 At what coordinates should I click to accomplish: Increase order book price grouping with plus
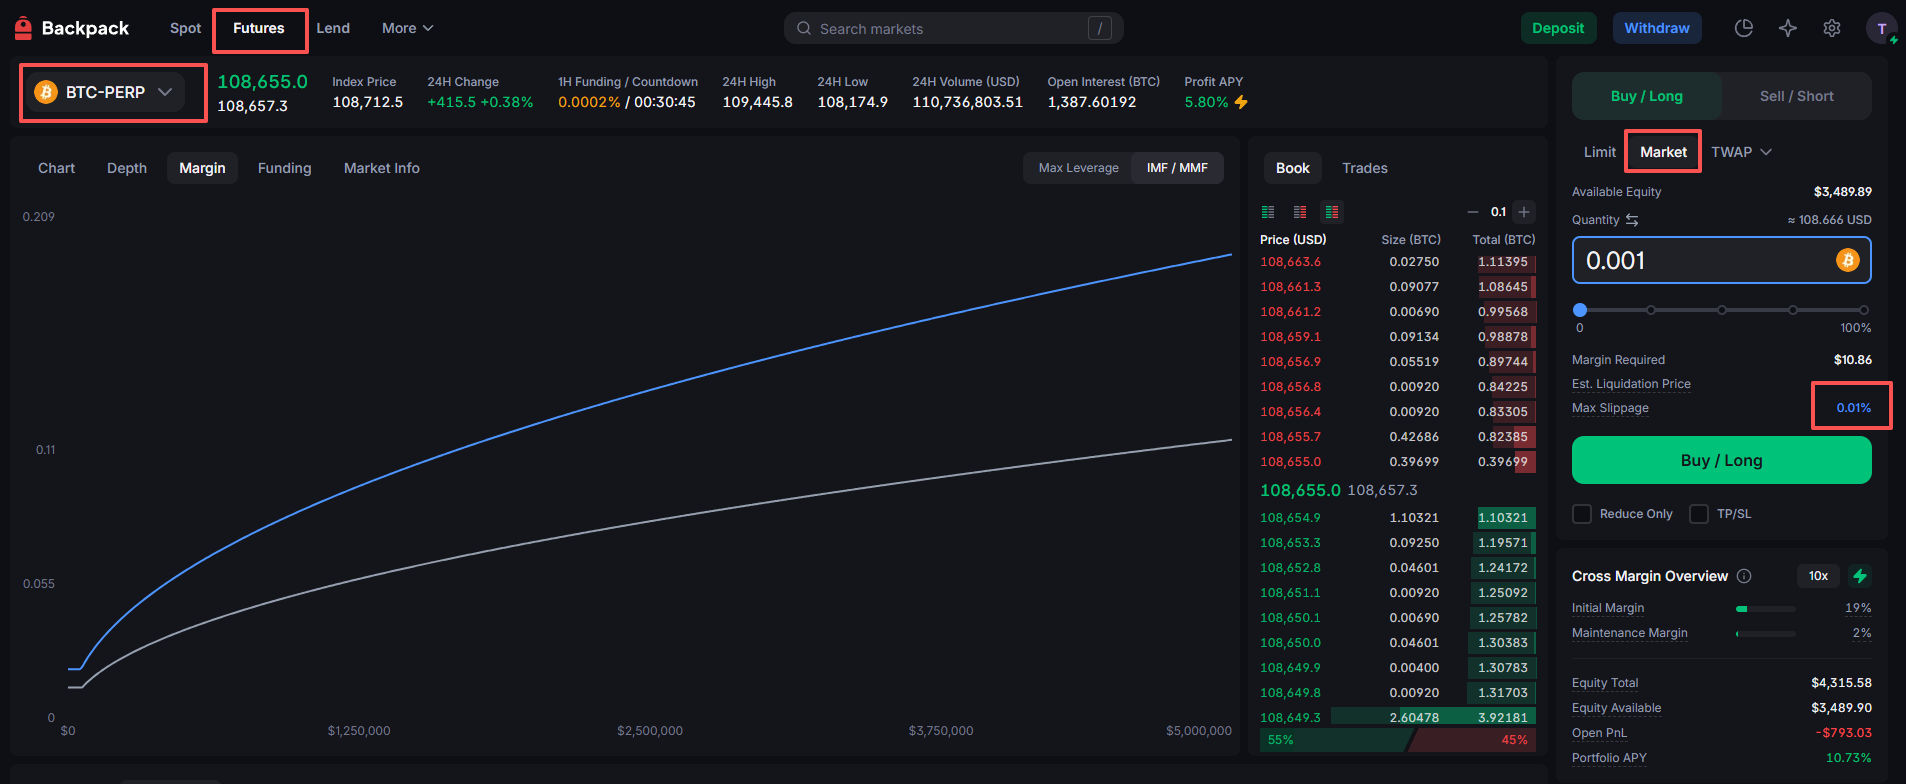pos(1523,212)
